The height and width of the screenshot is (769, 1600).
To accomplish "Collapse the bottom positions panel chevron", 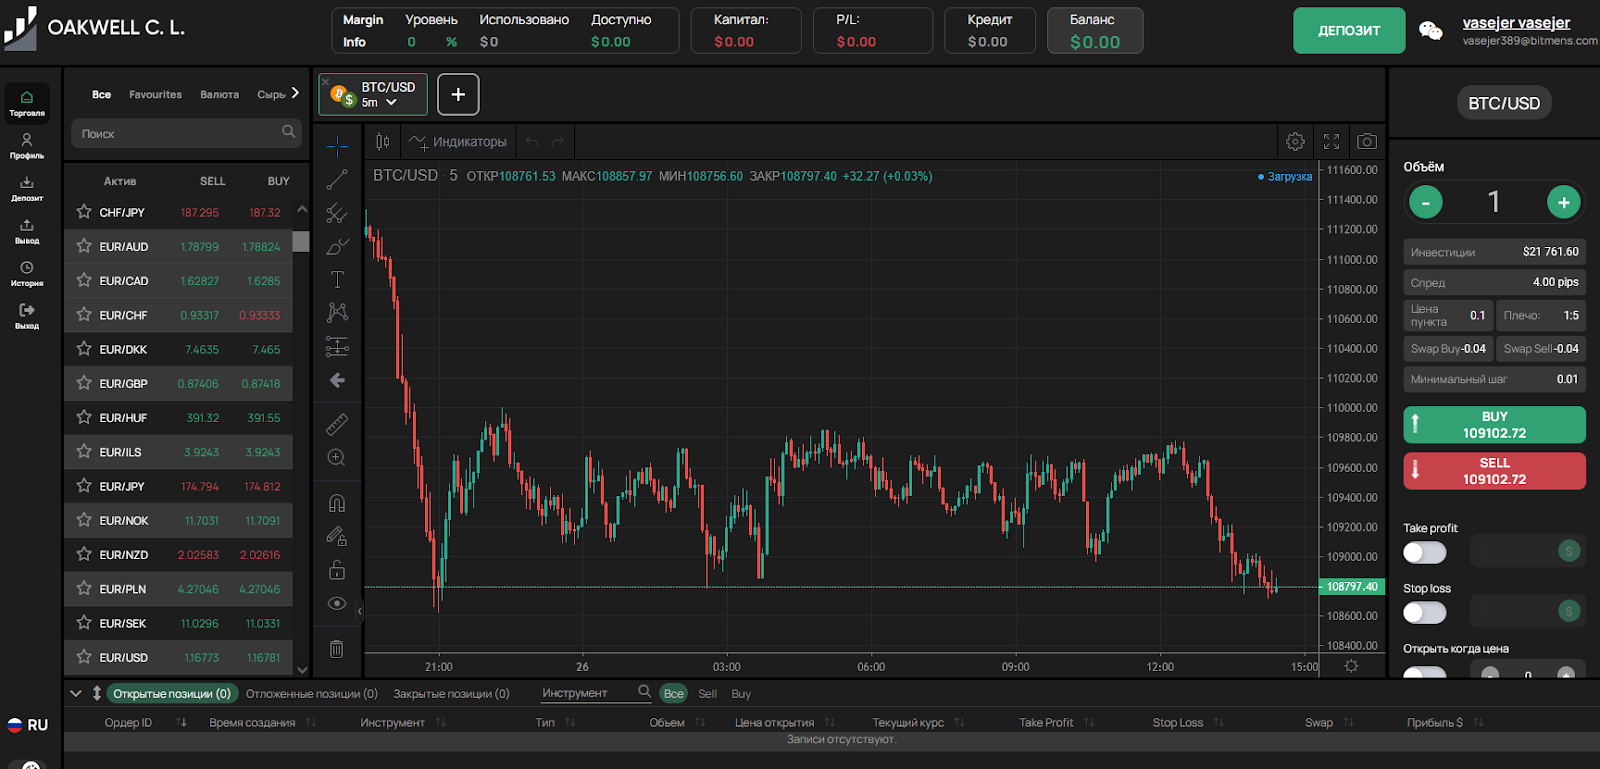I will pyautogui.click(x=75, y=693).
